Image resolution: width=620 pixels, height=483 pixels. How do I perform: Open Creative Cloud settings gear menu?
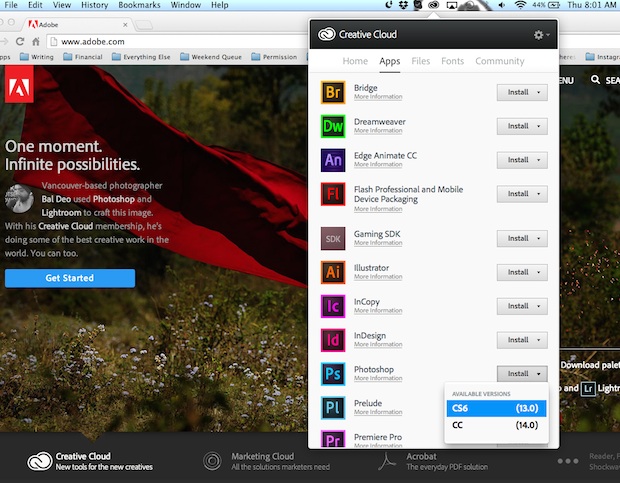[x=541, y=35]
